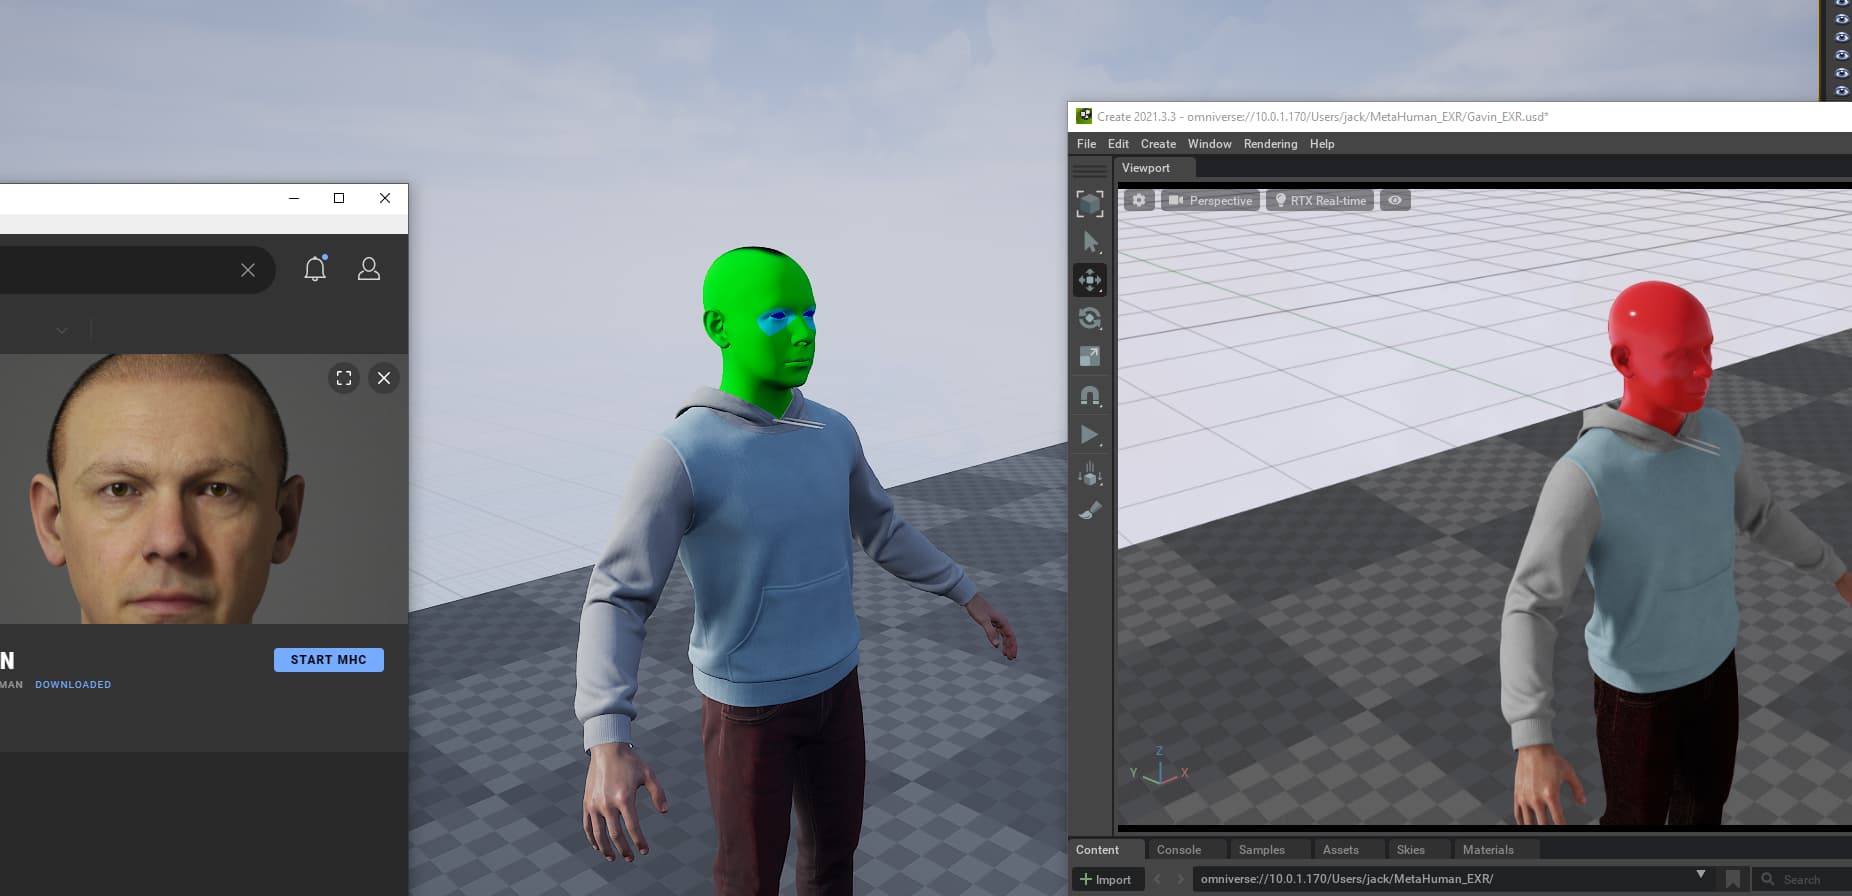Clear the search bar with the X
Screen dimensions: 1852x896
click(x=248, y=270)
